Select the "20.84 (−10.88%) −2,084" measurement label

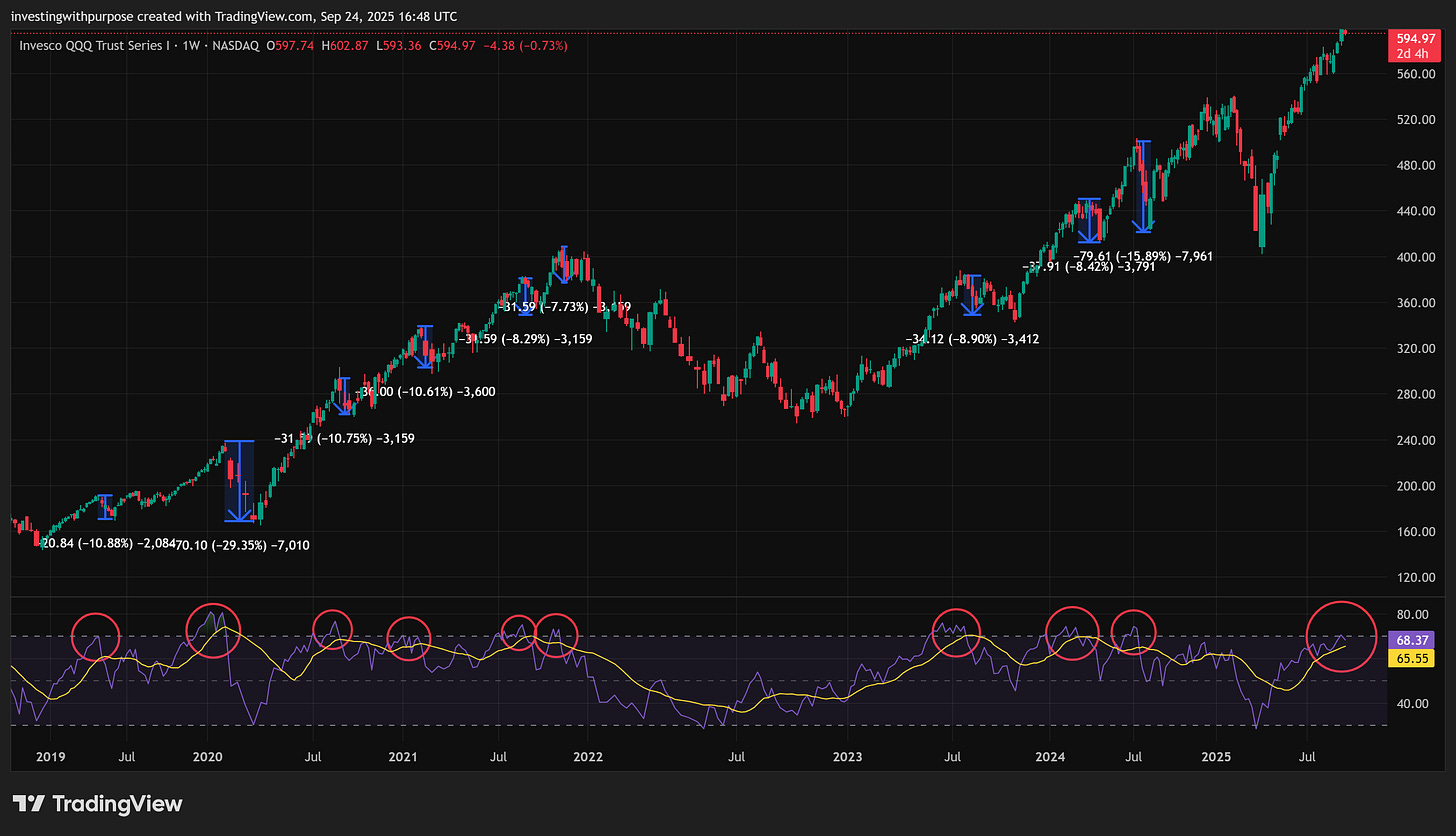[108, 544]
